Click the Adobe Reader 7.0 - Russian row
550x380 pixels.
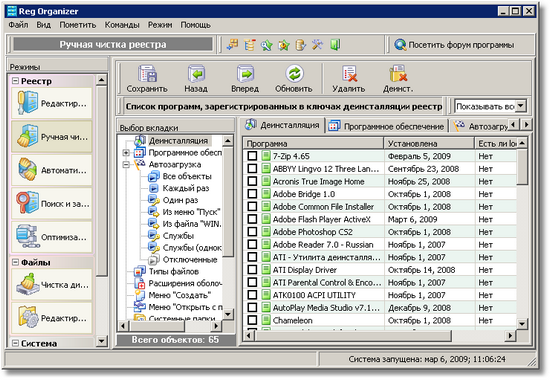click(x=381, y=244)
